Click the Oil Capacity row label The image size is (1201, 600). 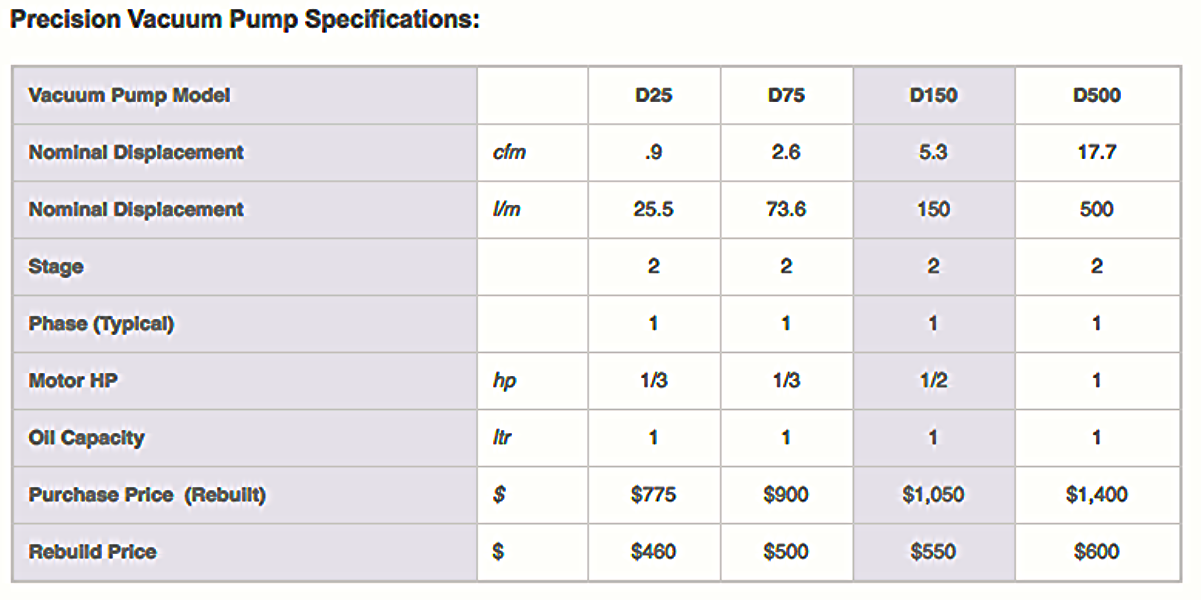(86, 438)
